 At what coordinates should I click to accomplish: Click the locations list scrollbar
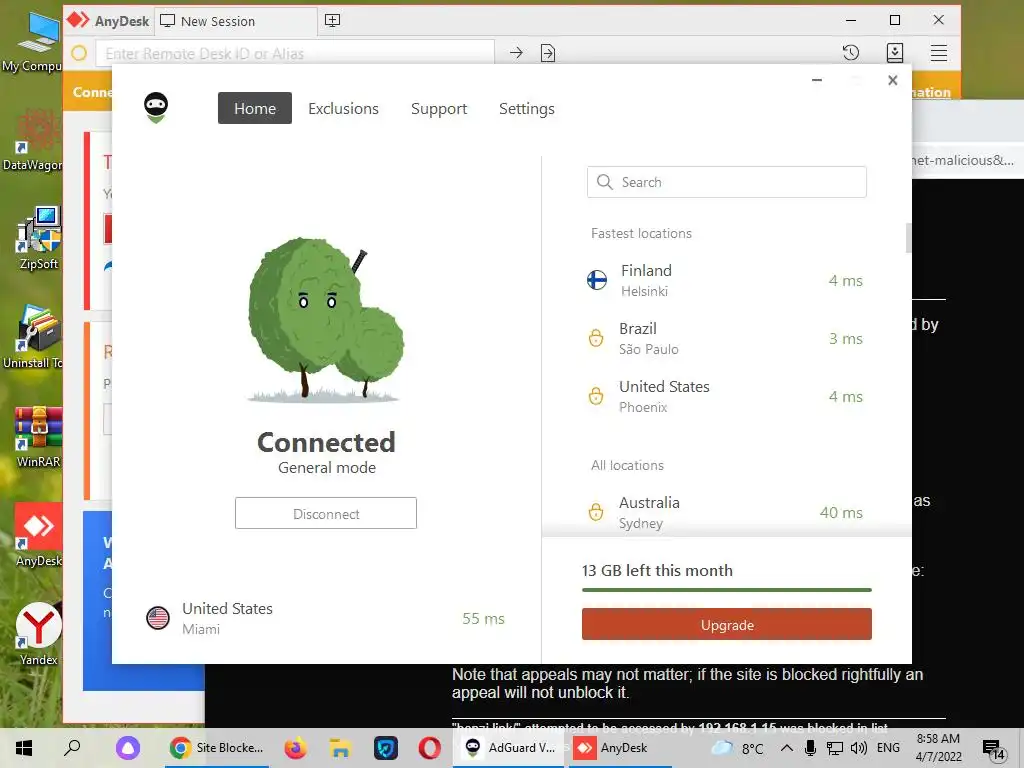(908, 238)
